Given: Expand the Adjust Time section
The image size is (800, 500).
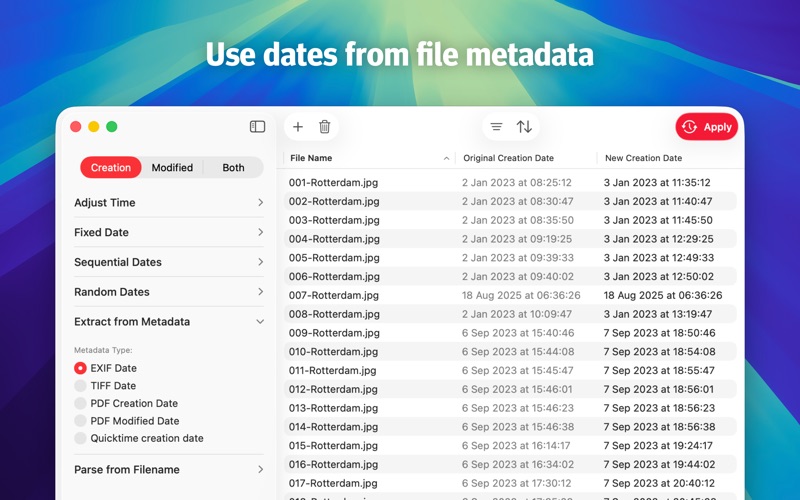Looking at the screenshot, I should [x=169, y=203].
